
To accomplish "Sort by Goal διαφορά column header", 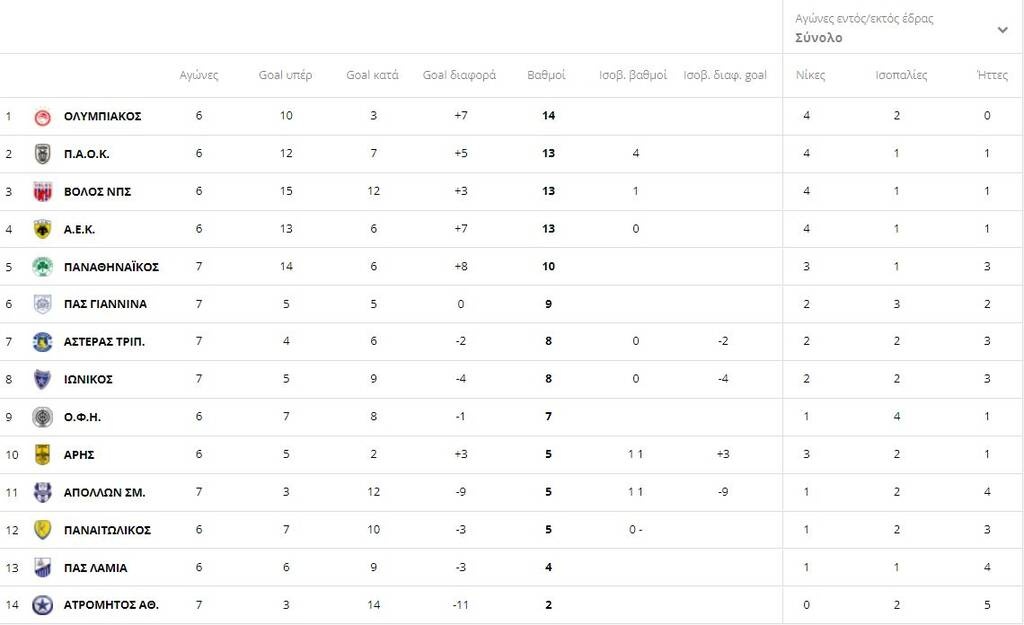I will 459,76.
